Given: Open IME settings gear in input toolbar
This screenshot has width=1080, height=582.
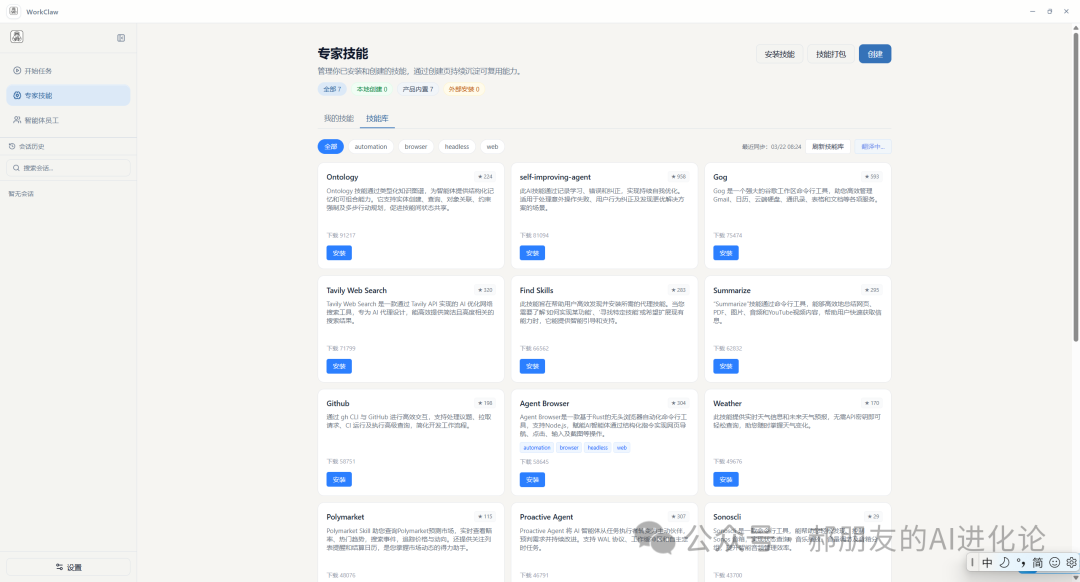Looking at the screenshot, I should [1071, 563].
